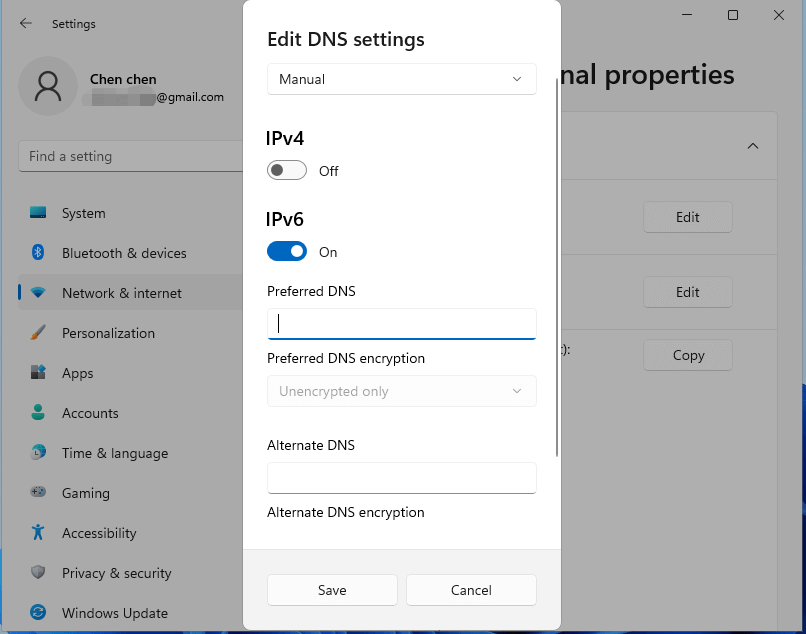The image size is (806, 634).
Task: Click the back arrow in Settings
Action: (26, 23)
